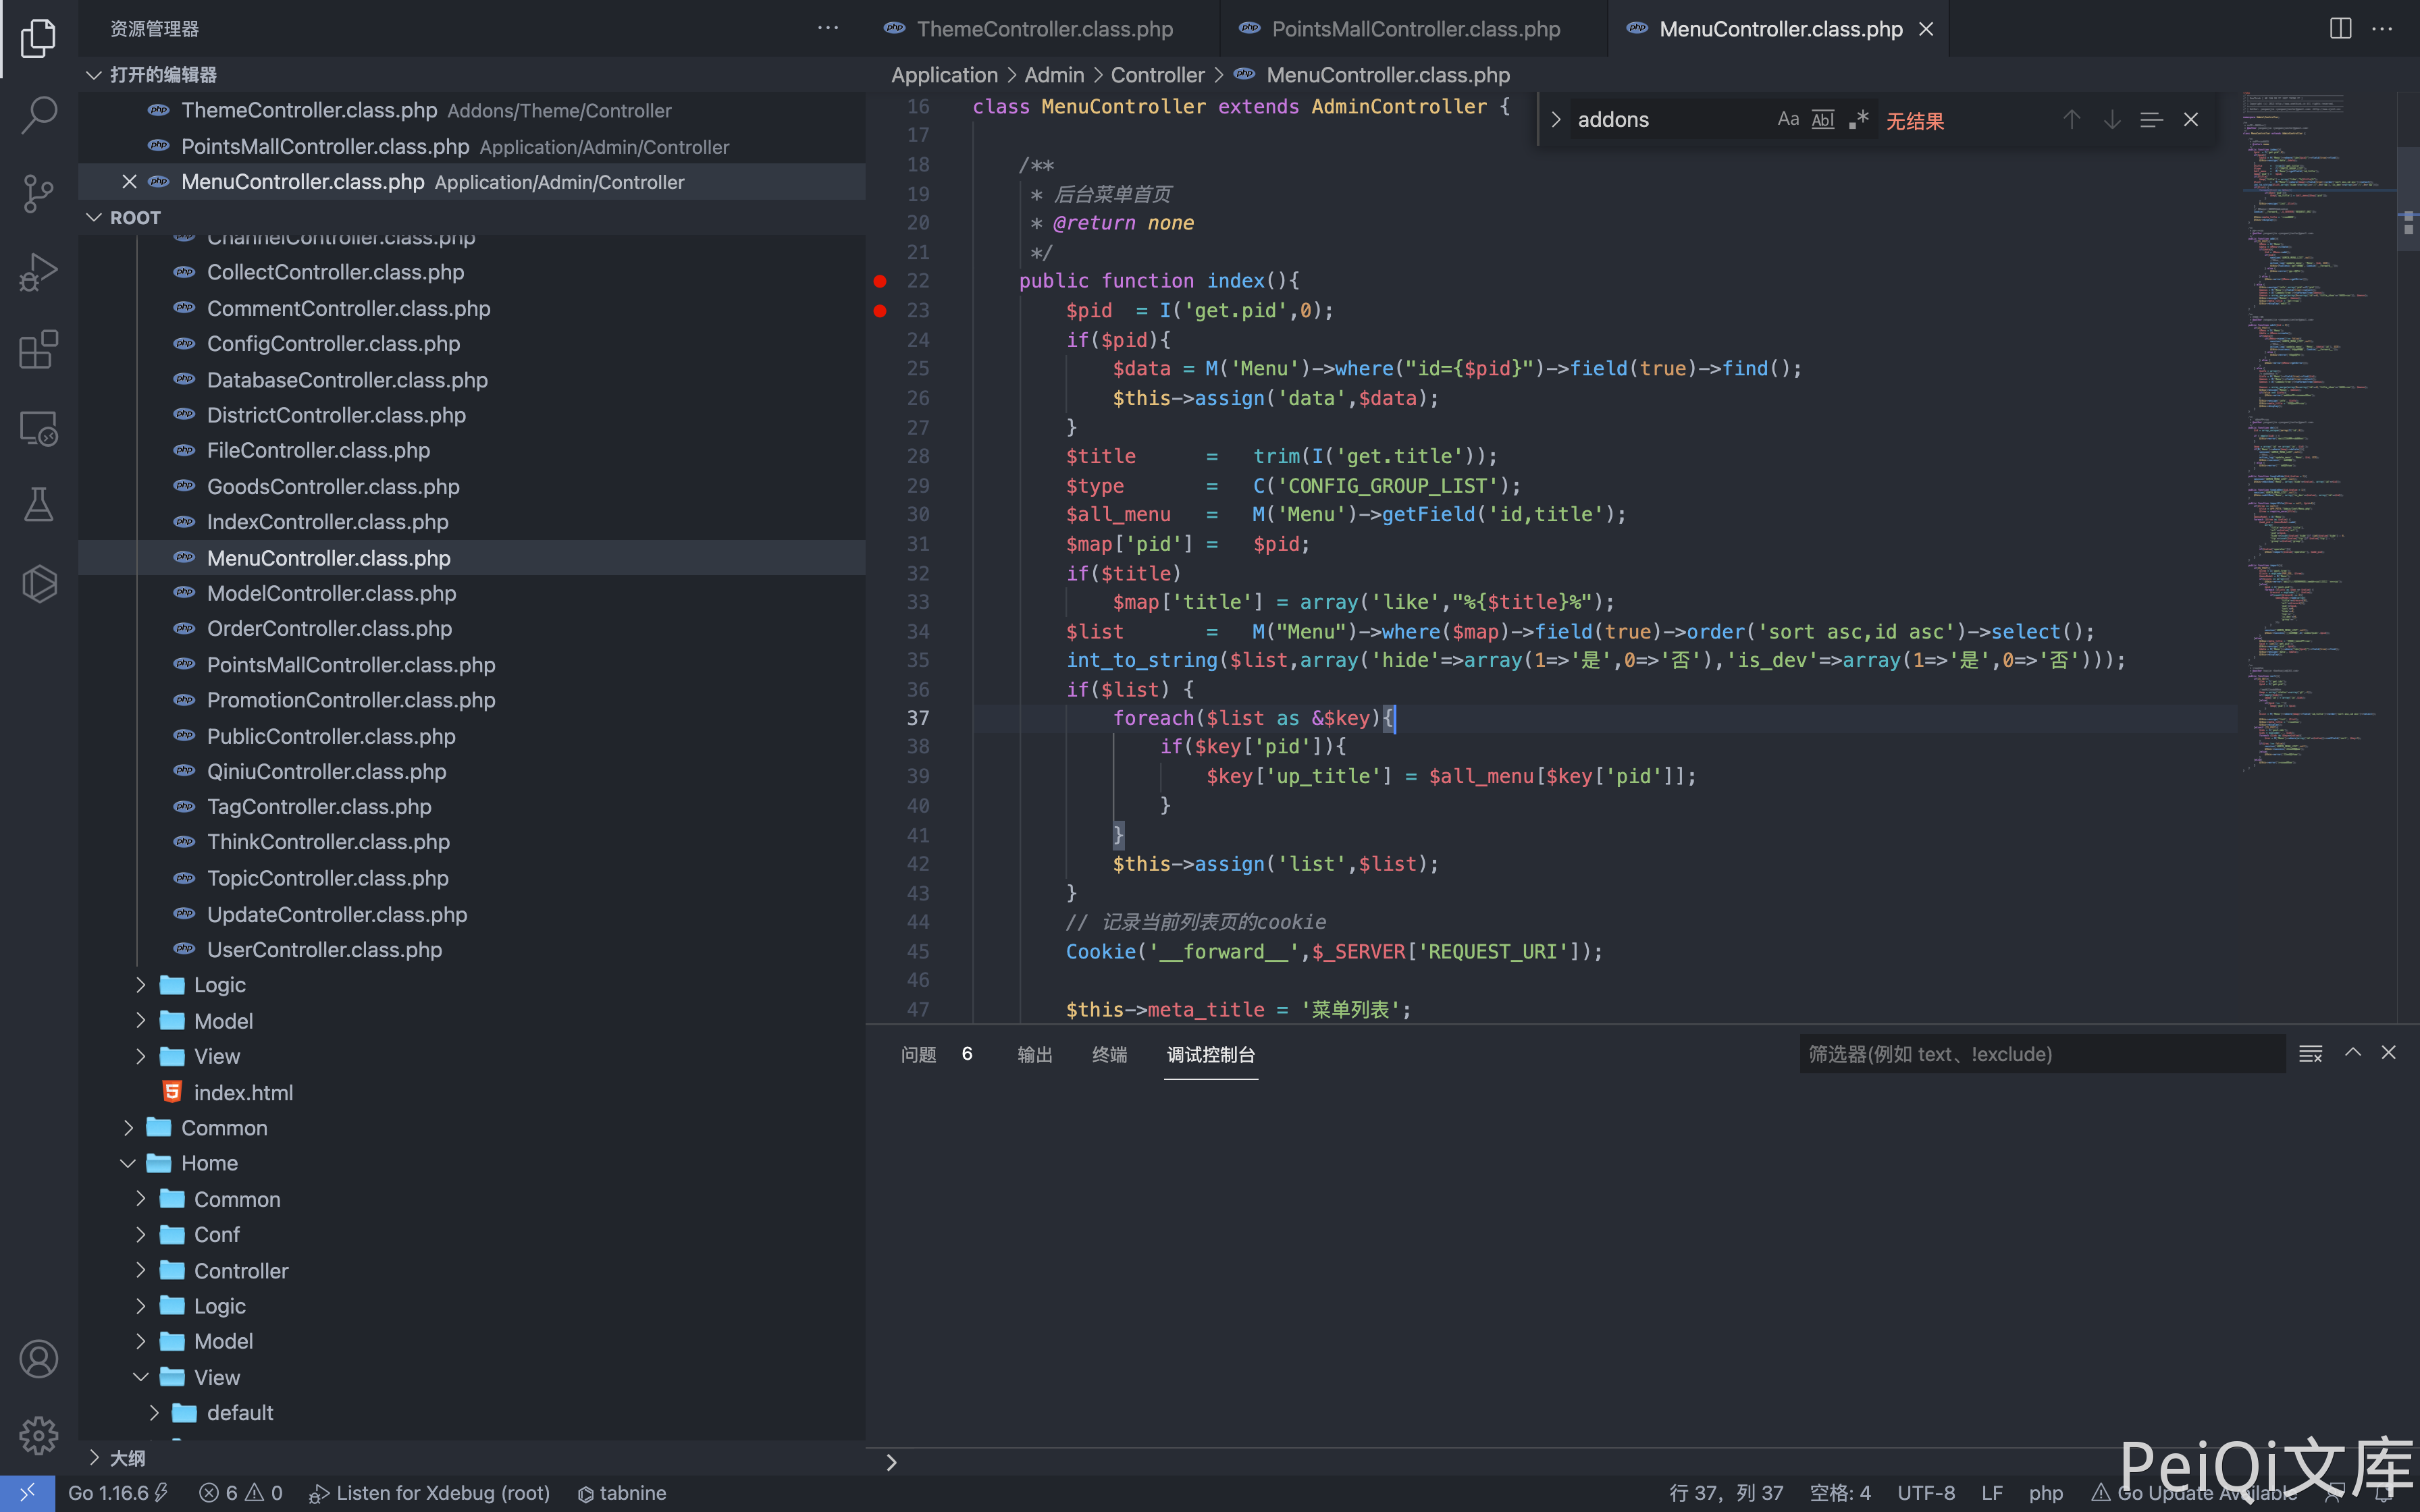Viewport: 2420px width, 1512px height.
Task: Open the Extensions view
Action: point(38,350)
